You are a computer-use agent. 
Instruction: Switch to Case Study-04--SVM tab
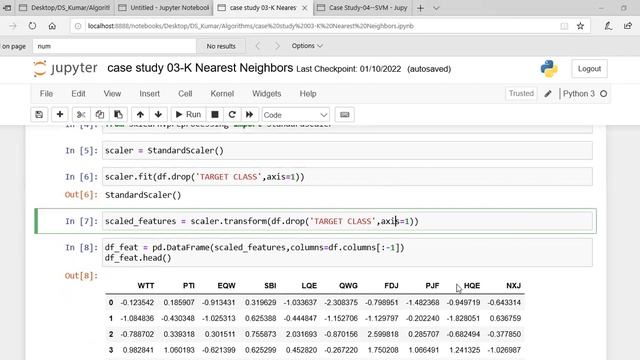[362, 8]
